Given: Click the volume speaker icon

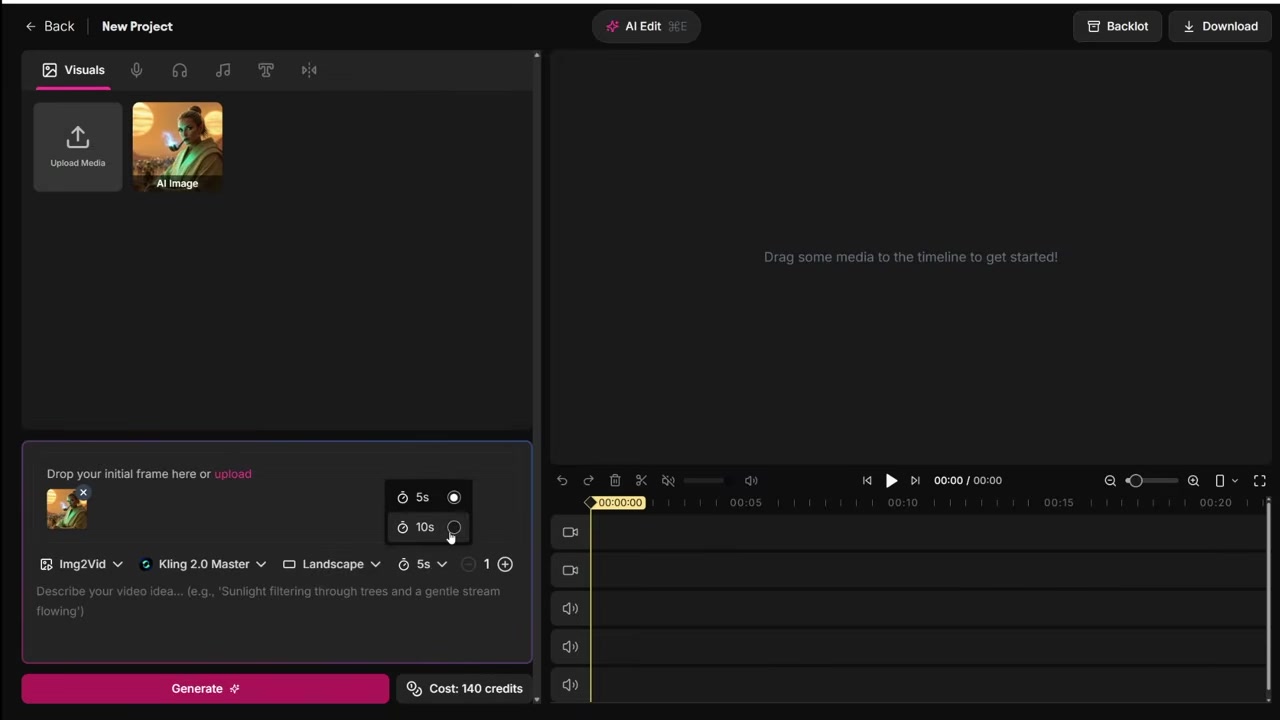Looking at the screenshot, I should [751, 481].
